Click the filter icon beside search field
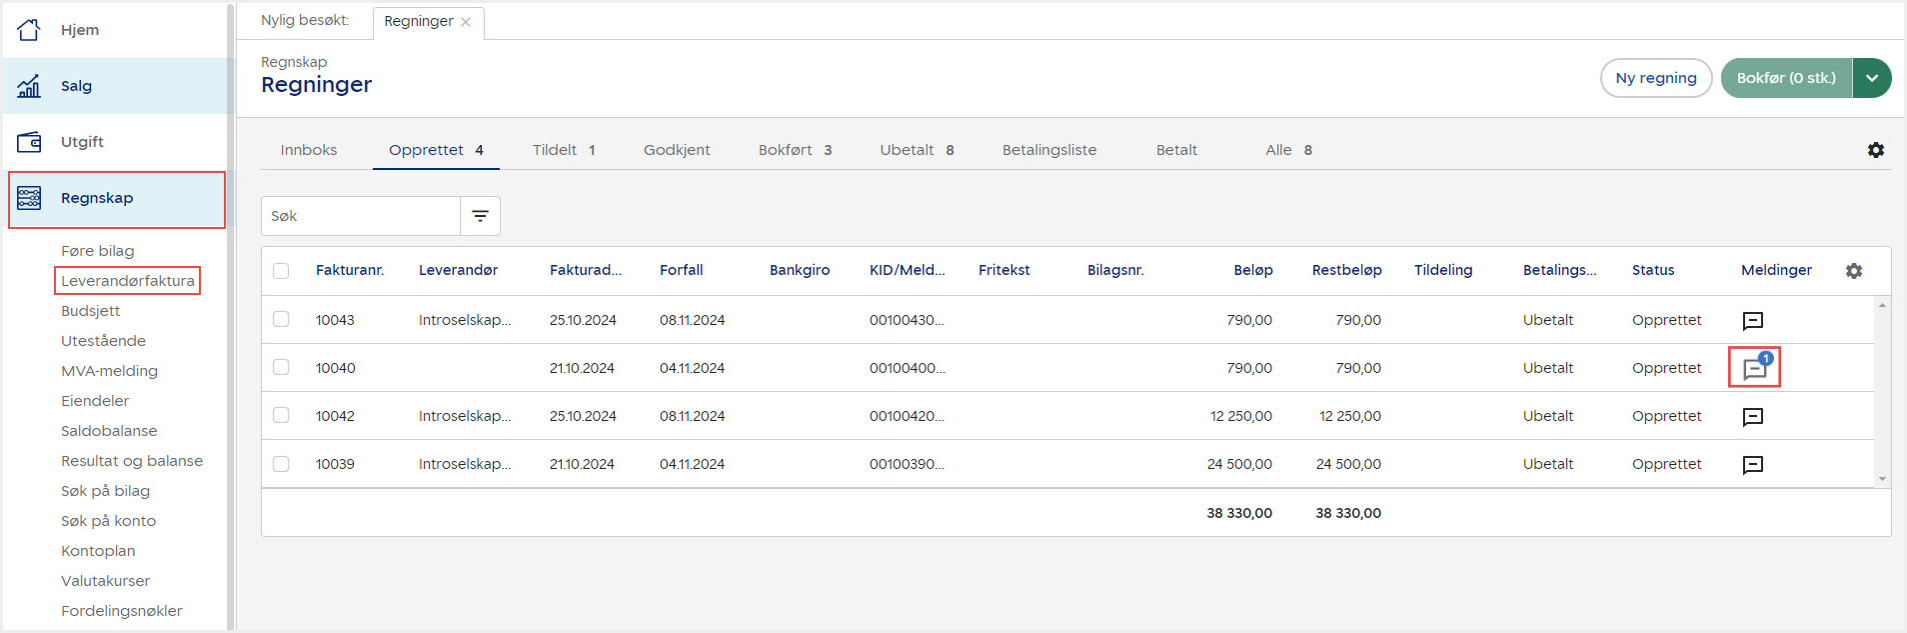1907x633 pixels. pos(480,216)
